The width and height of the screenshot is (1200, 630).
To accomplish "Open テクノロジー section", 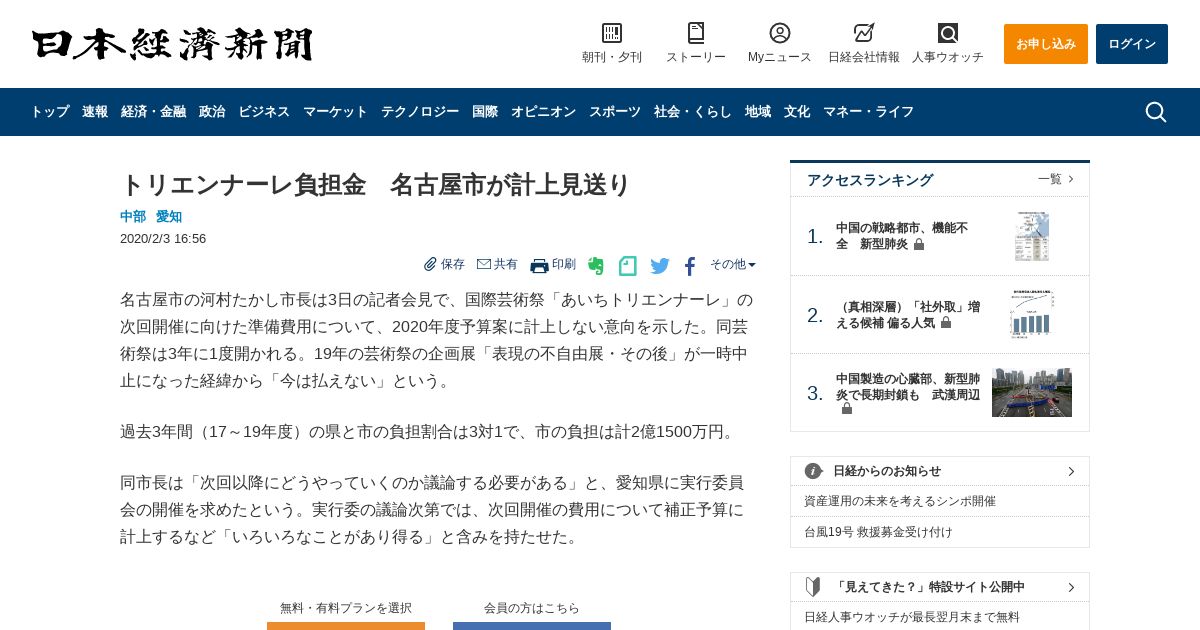I will pos(420,112).
